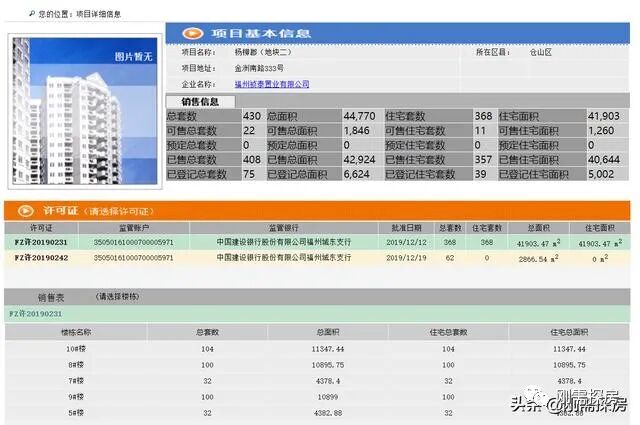Click the project name 杨柳郡（地块二）
Screen dimensions: 640x425
pos(263,52)
